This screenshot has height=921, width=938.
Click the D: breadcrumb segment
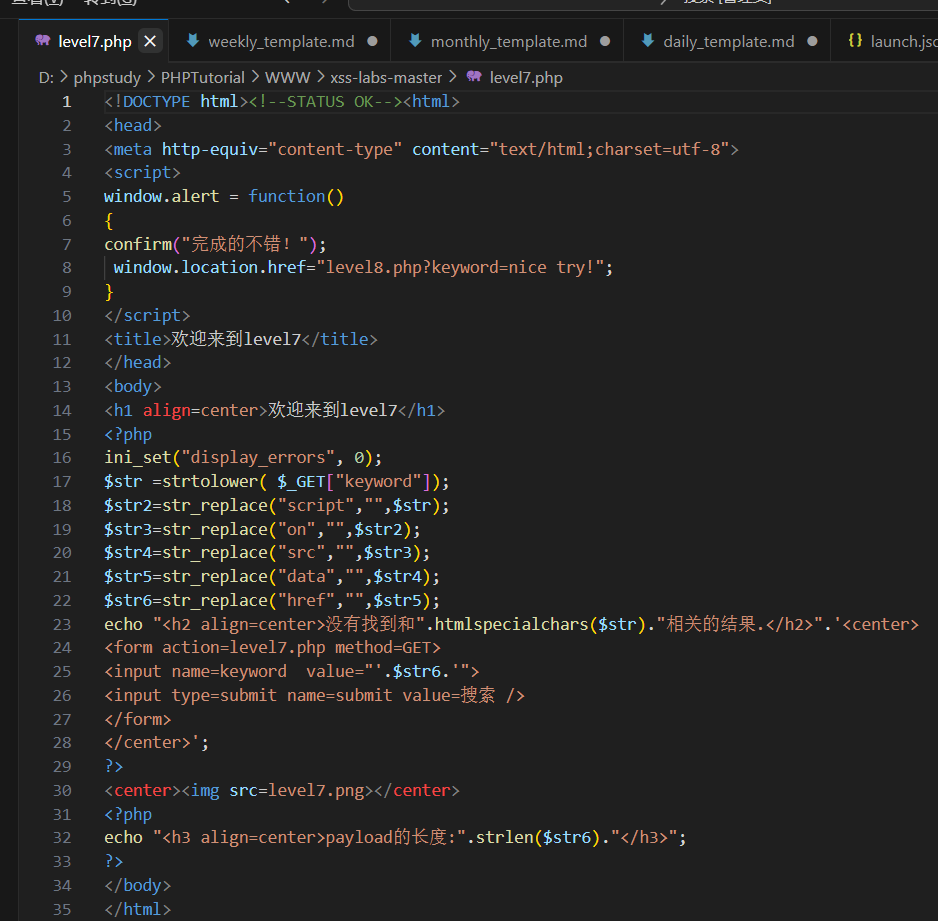pos(46,78)
